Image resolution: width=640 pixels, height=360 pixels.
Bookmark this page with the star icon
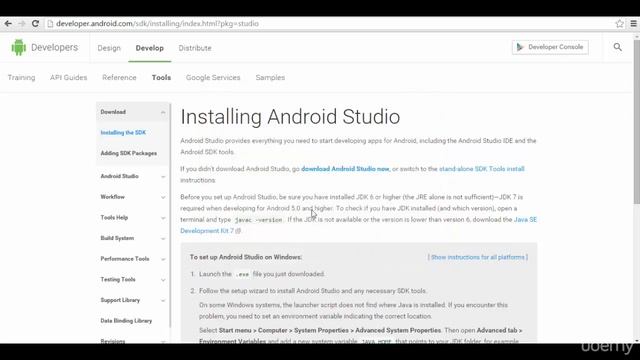click(620, 24)
